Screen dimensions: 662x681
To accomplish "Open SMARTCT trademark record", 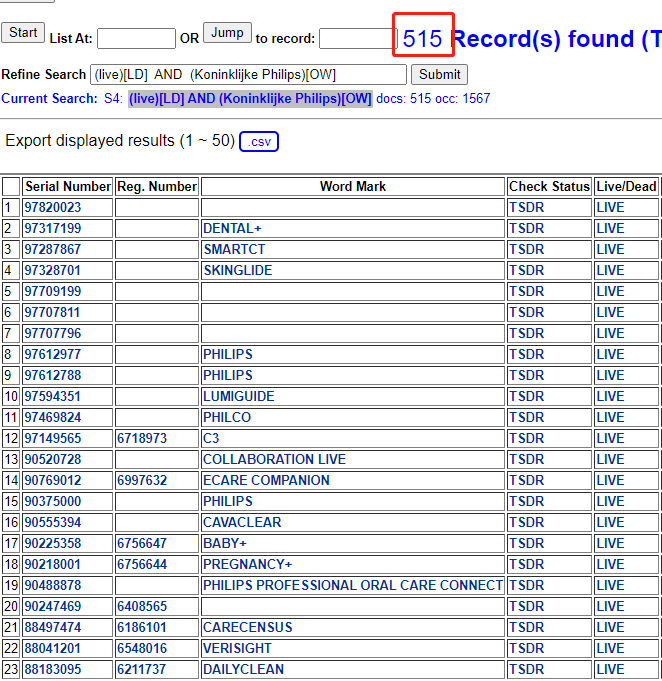I will [234, 250].
